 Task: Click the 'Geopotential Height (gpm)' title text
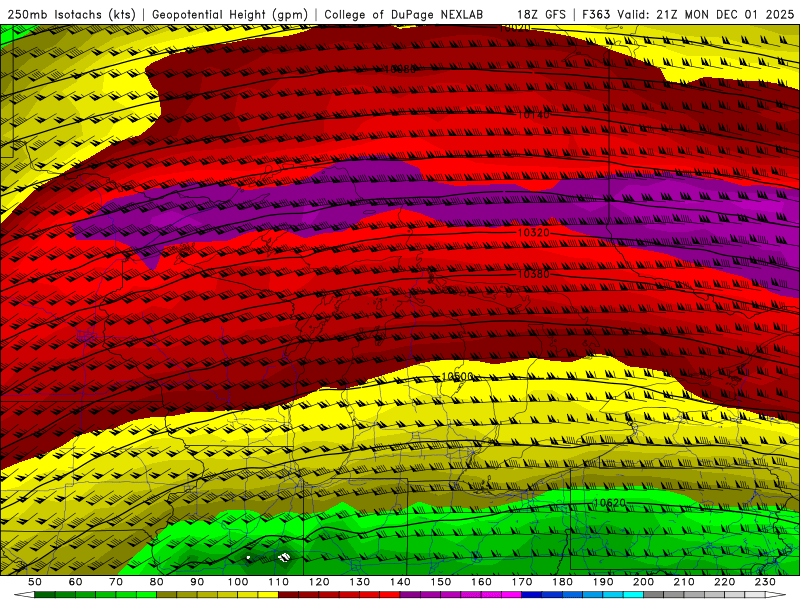pos(230,14)
